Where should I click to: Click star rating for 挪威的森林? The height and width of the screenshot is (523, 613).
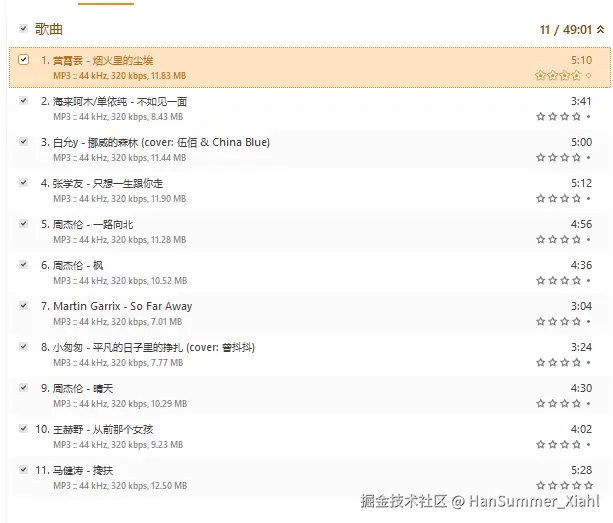(558, 157)
